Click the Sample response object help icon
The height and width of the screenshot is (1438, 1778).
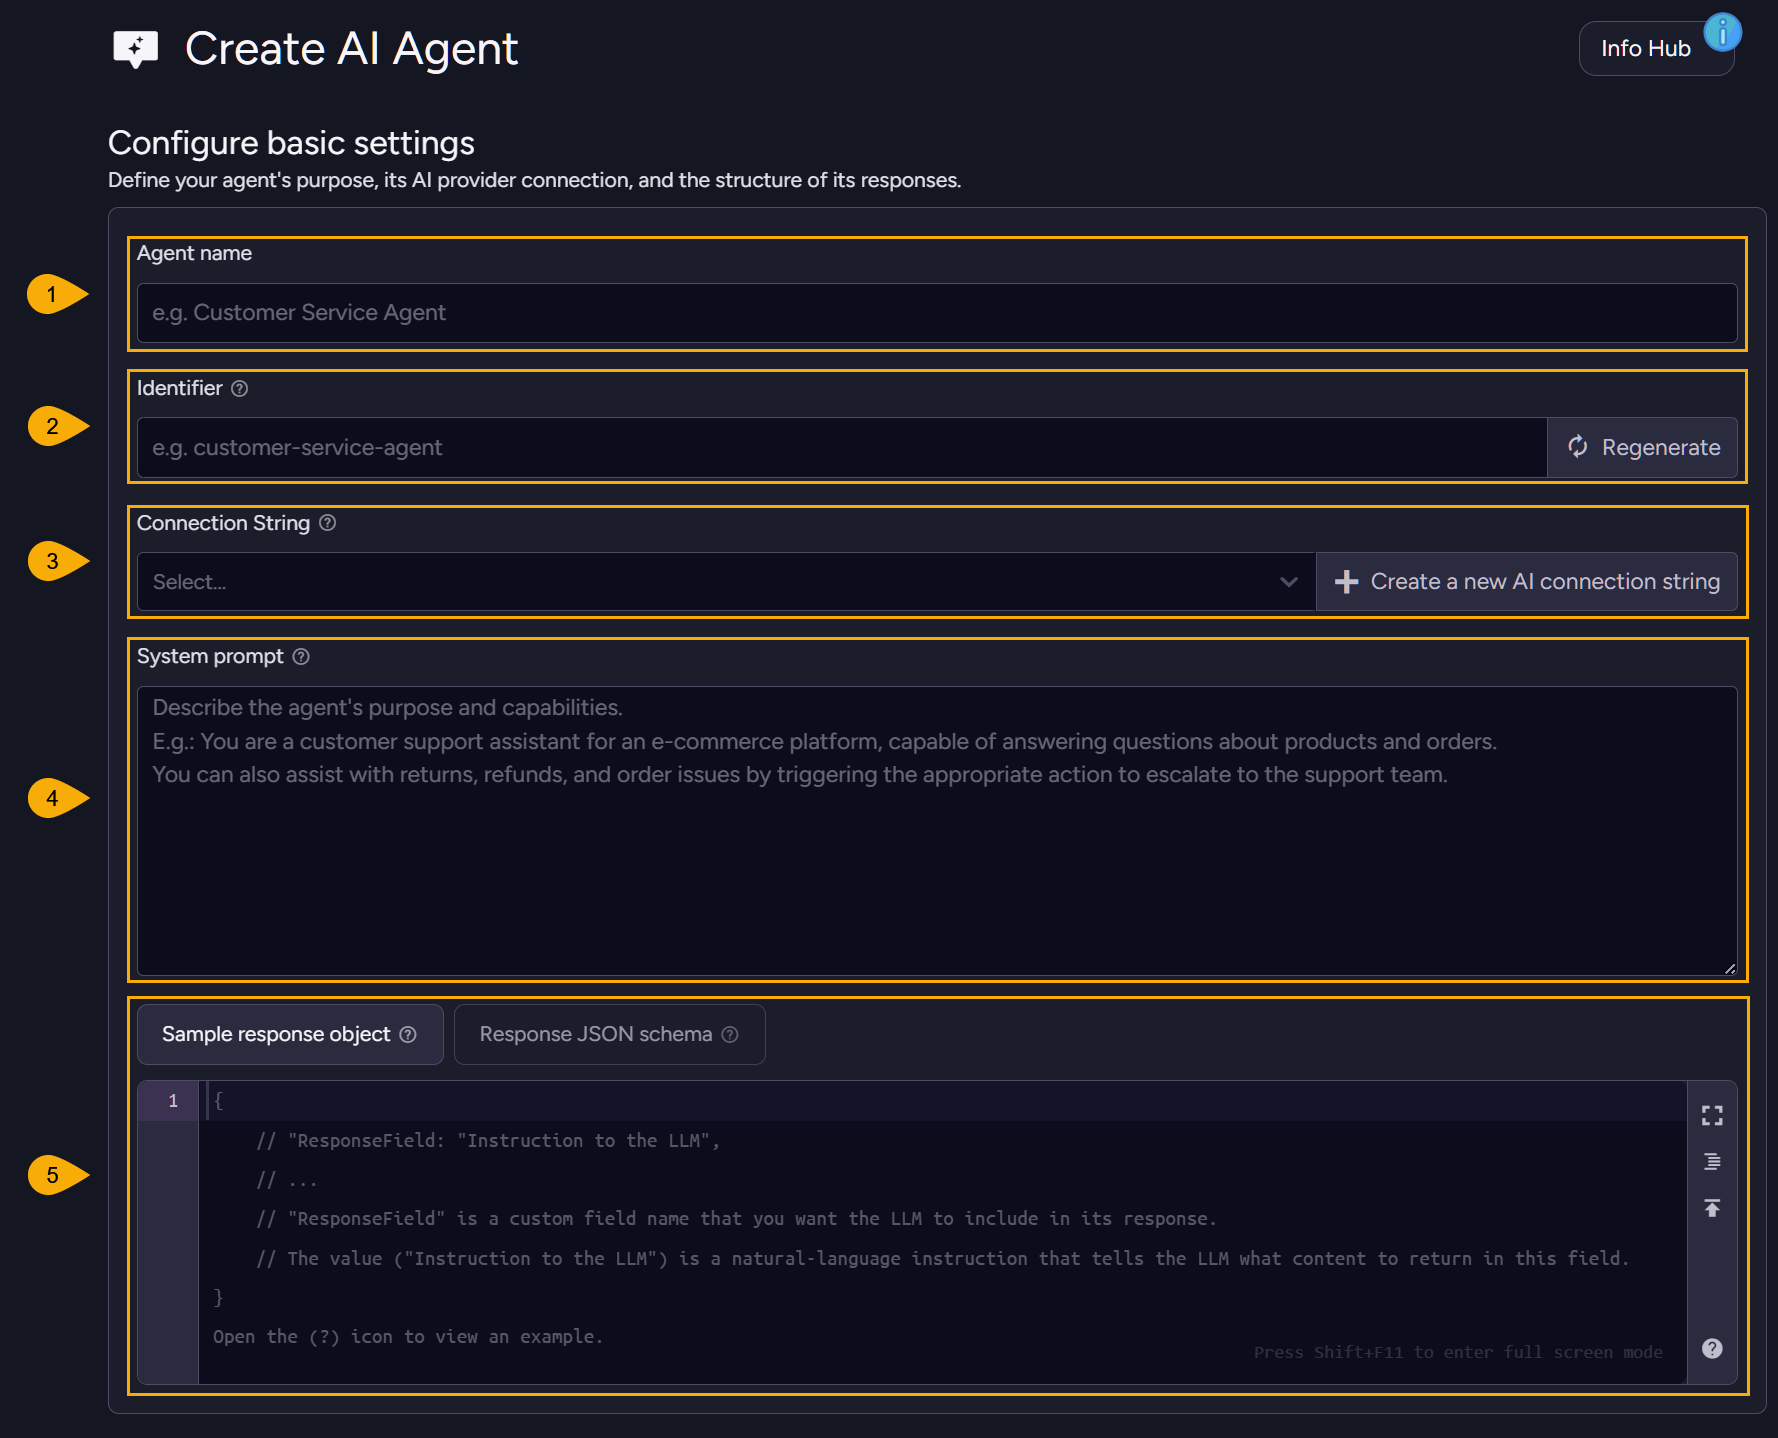coord(408,1034)
